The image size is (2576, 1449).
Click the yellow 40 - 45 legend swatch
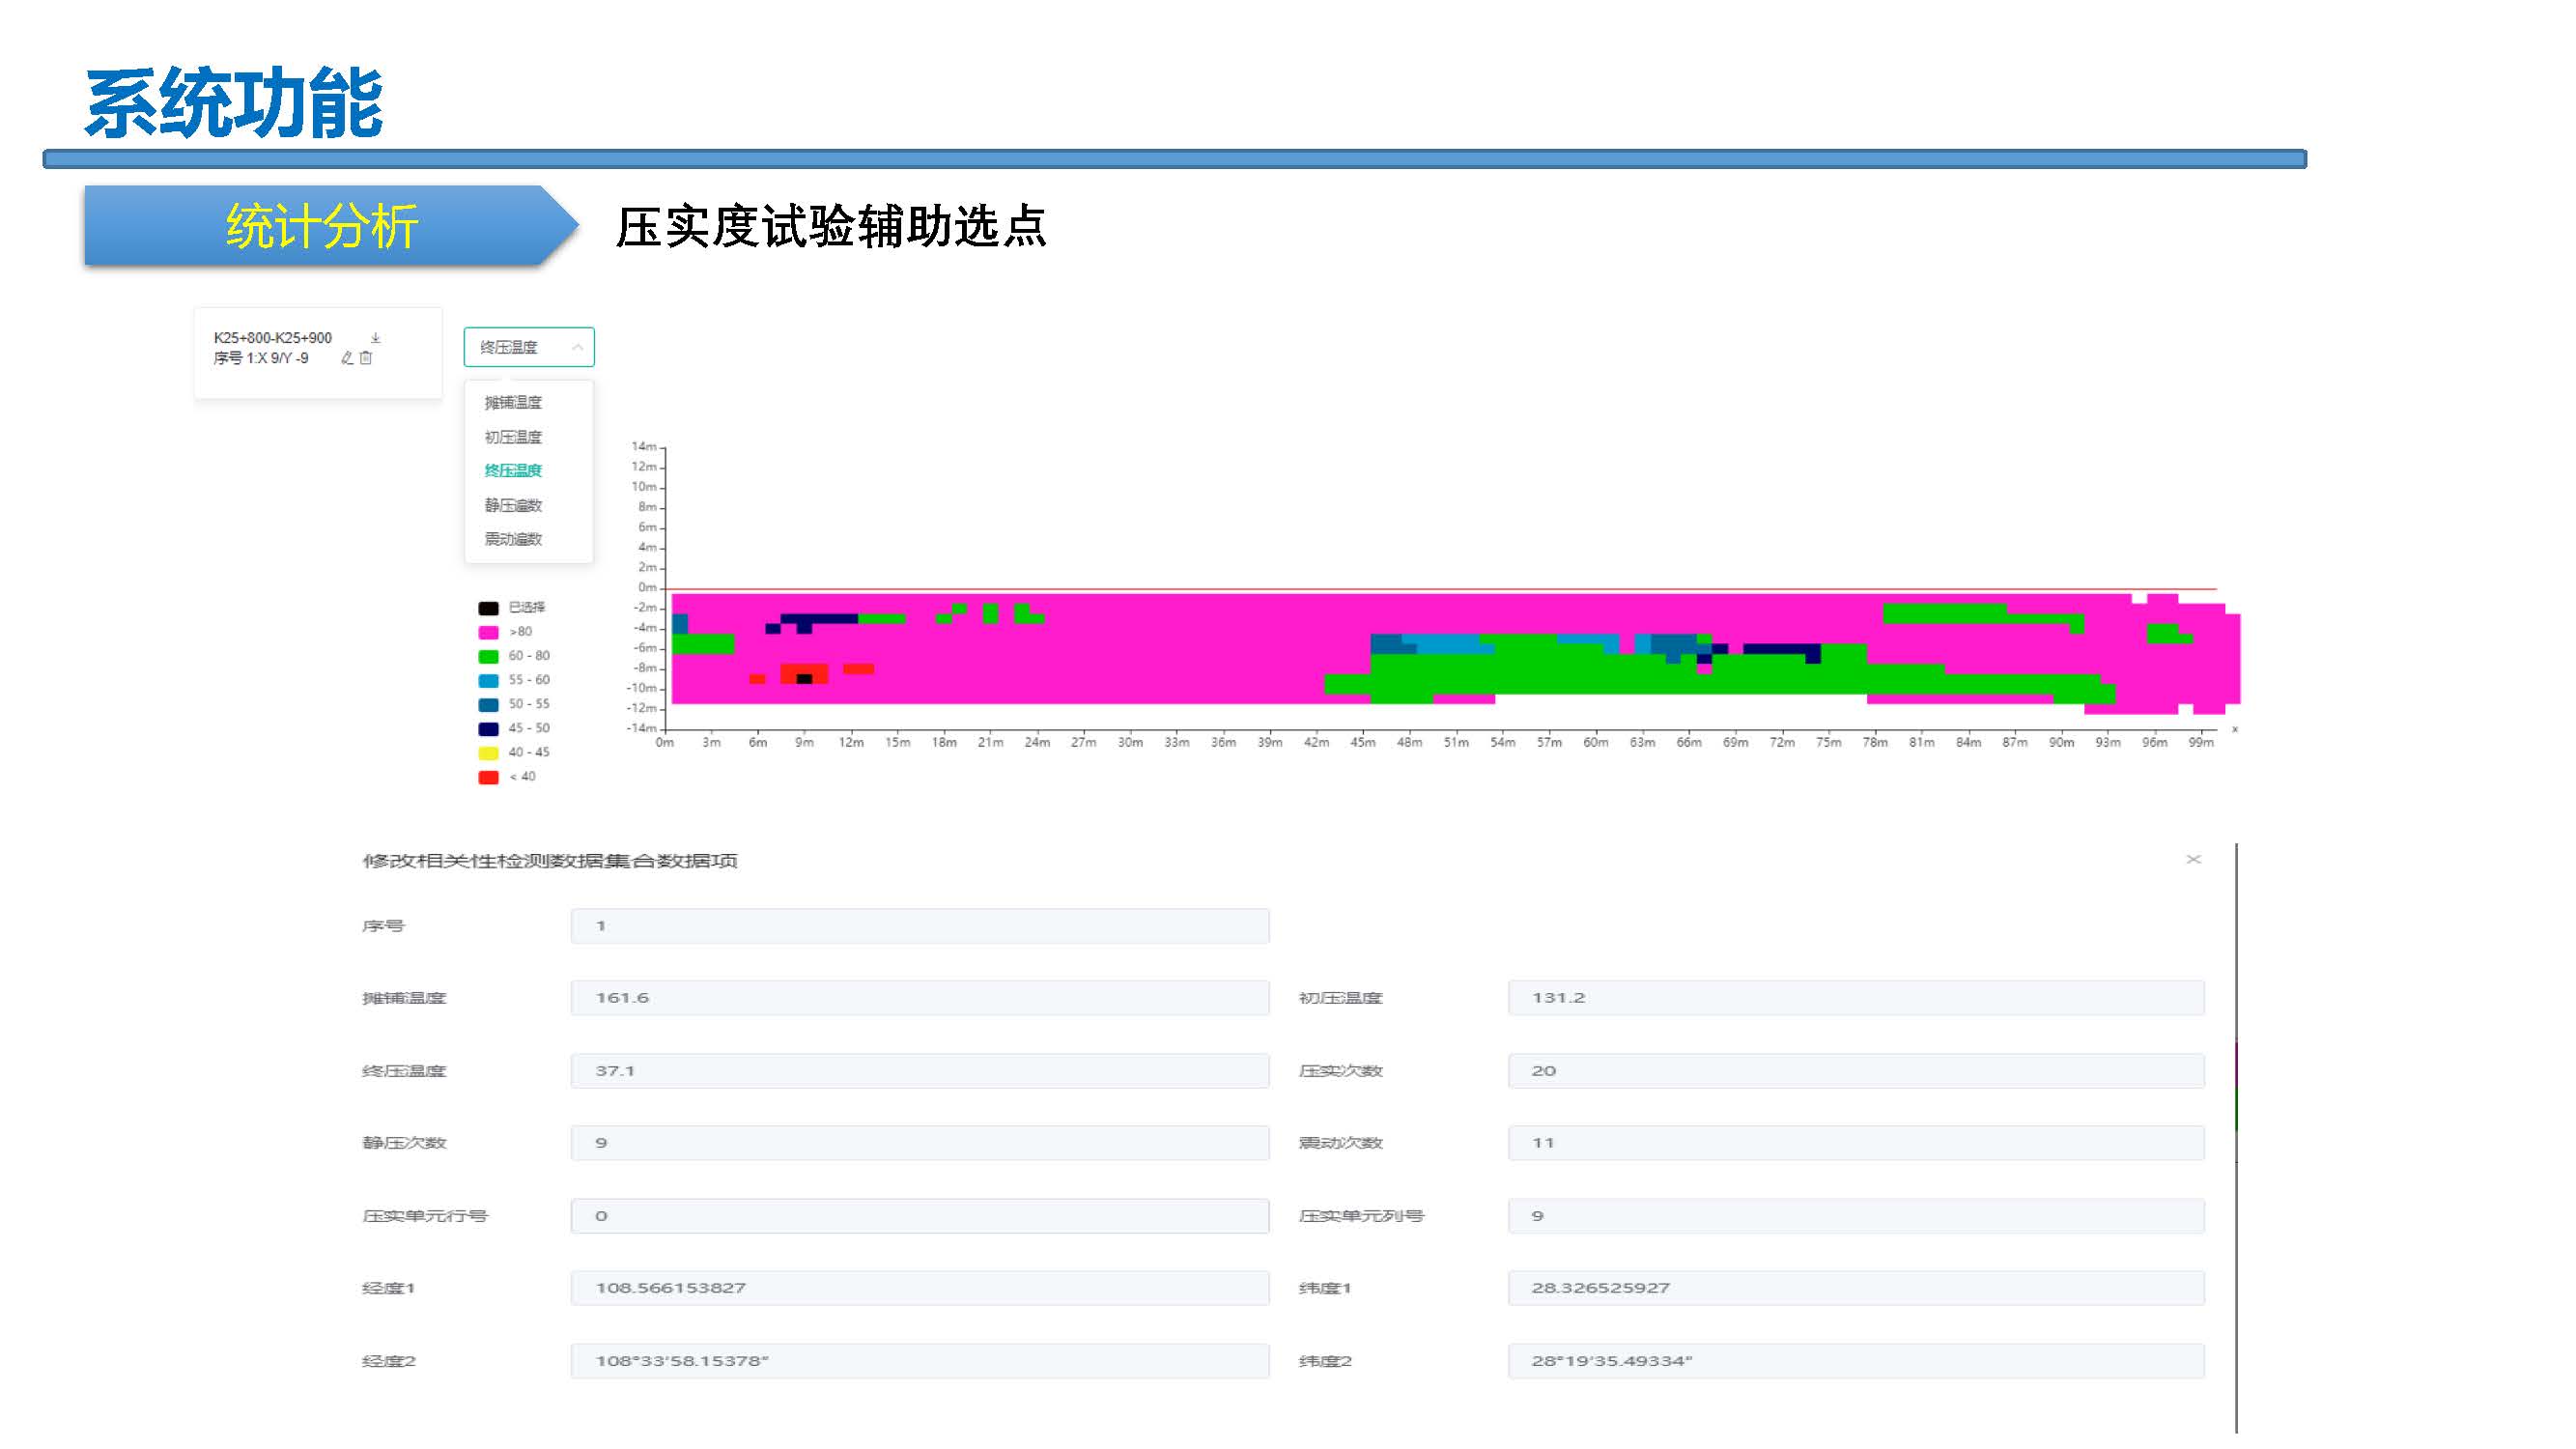pos(488,753)
